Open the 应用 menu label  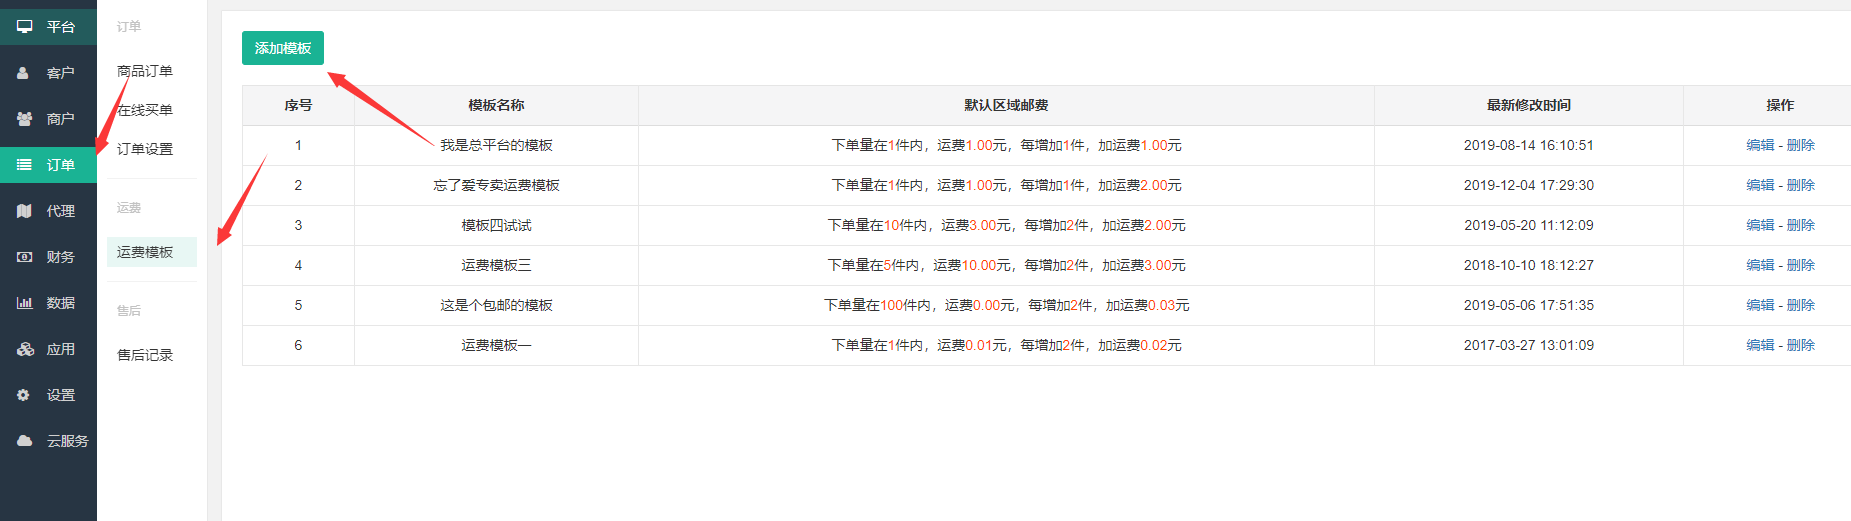click(x=60, y=349)
